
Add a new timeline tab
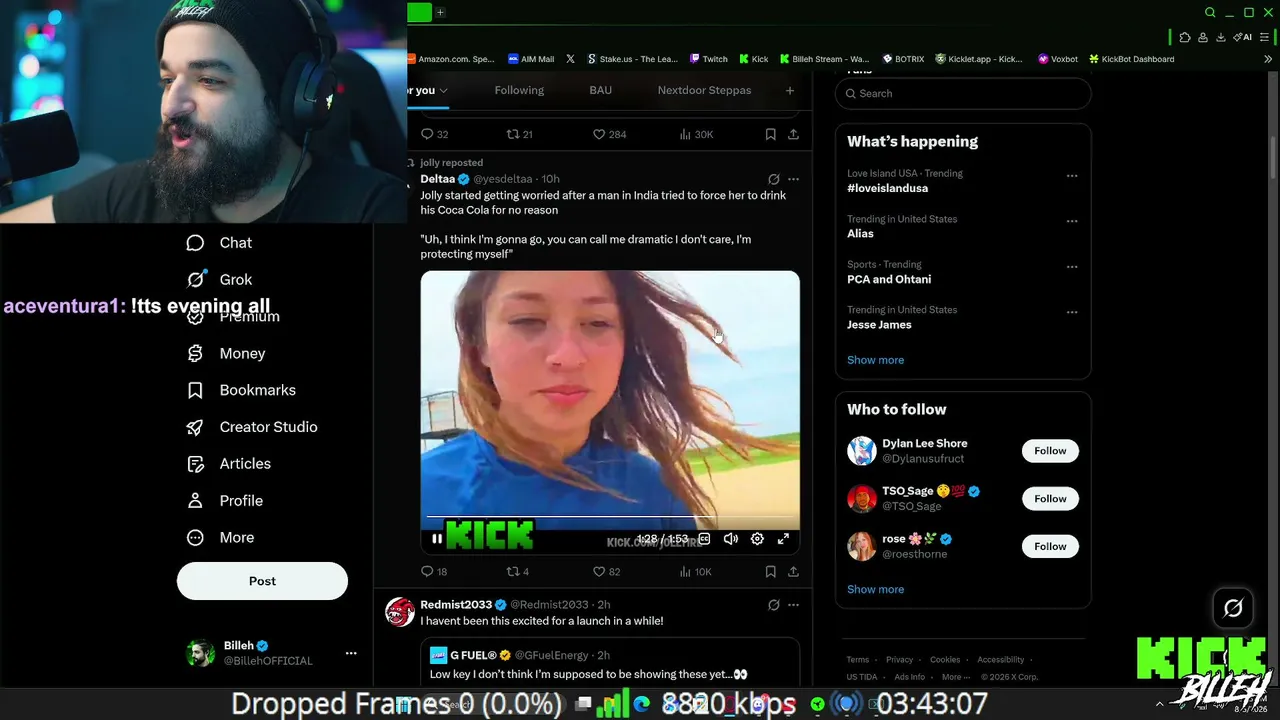[790, 90]
